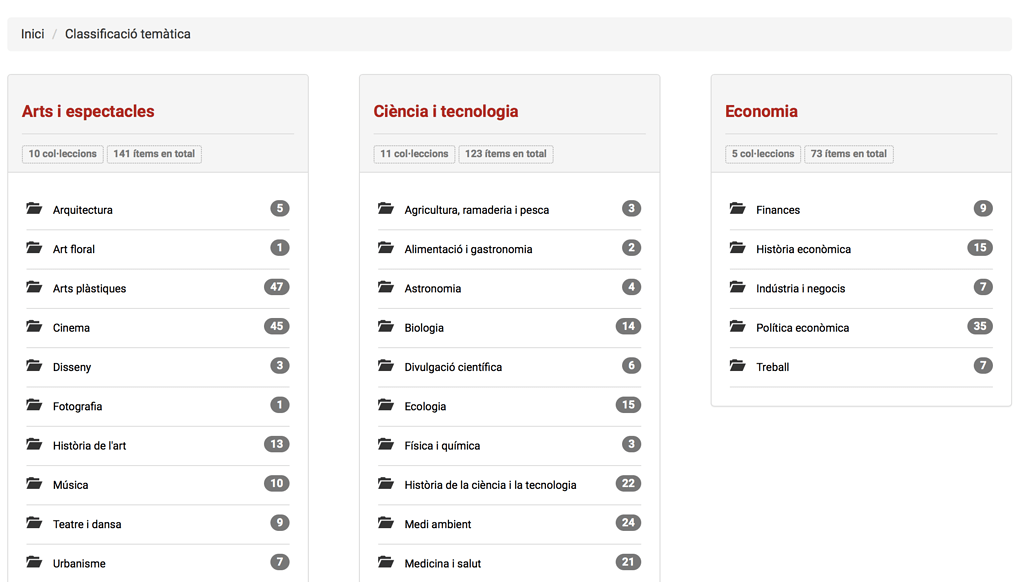Open the Ciència i tecnologia heading
This screenshot has height=582, width=1024.
point(446,111)
